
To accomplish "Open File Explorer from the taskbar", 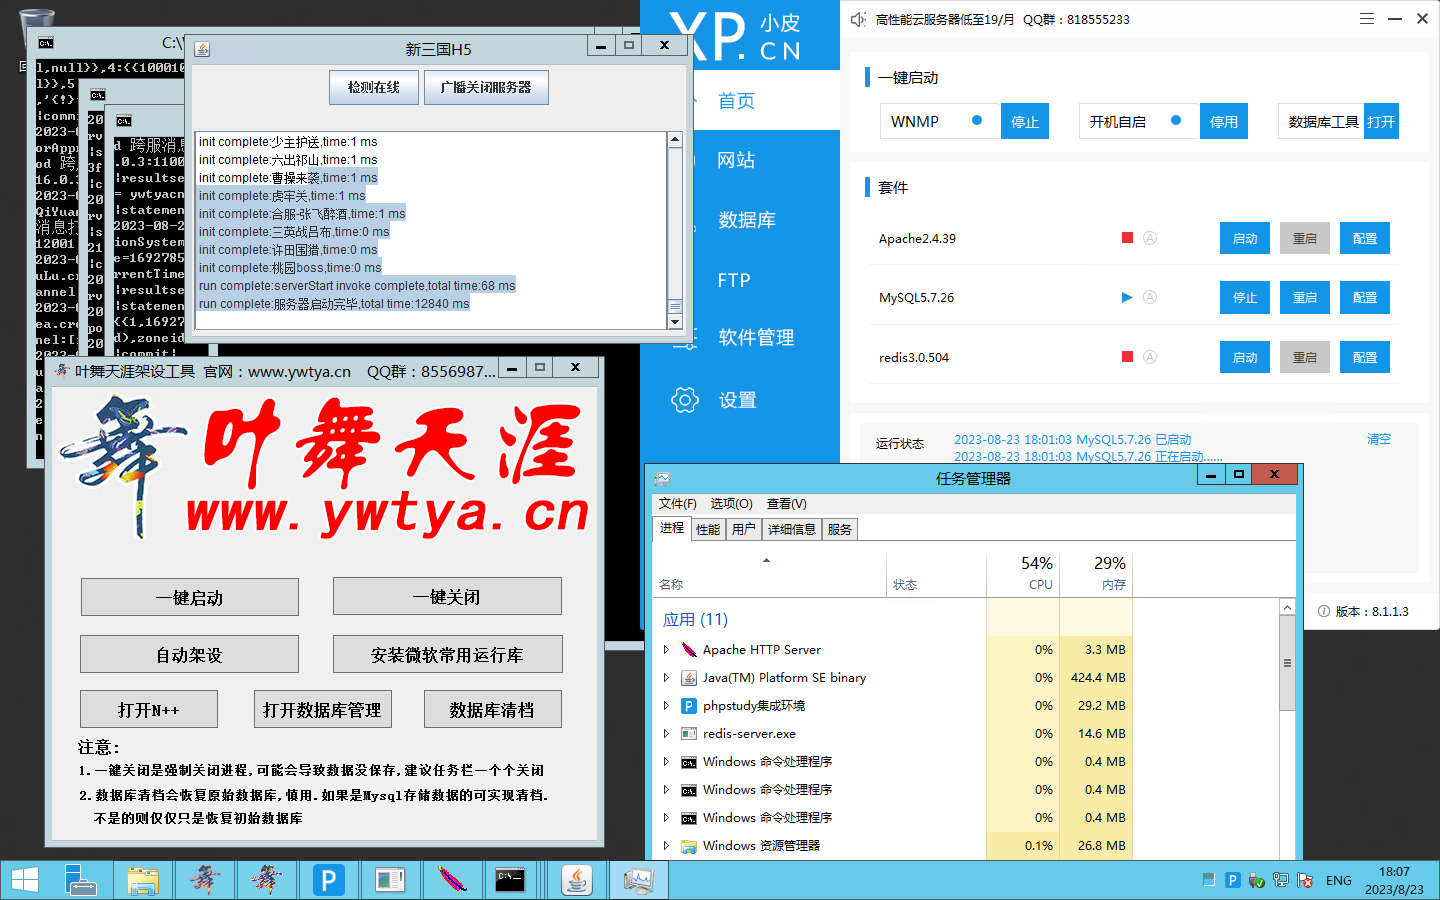I will click(143, 880).
